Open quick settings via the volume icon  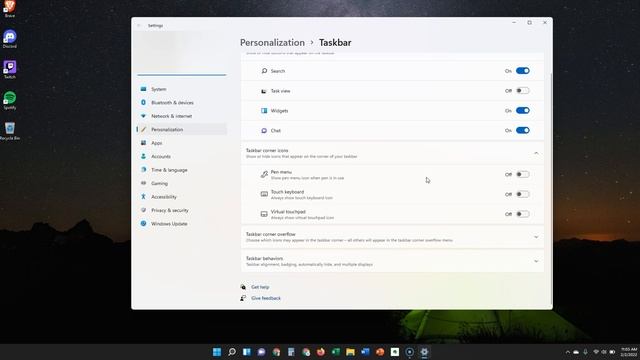click(x=604, y=352)
